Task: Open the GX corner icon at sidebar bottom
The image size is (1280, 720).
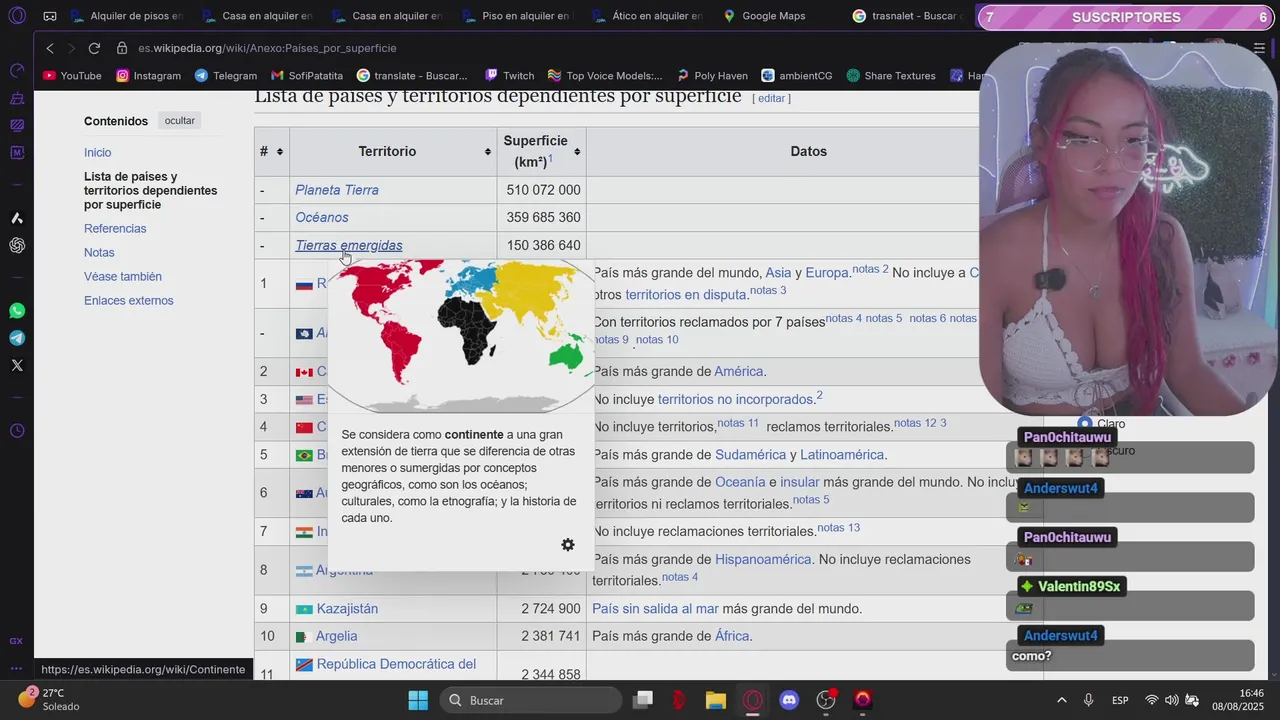Action: pos(16,641)
